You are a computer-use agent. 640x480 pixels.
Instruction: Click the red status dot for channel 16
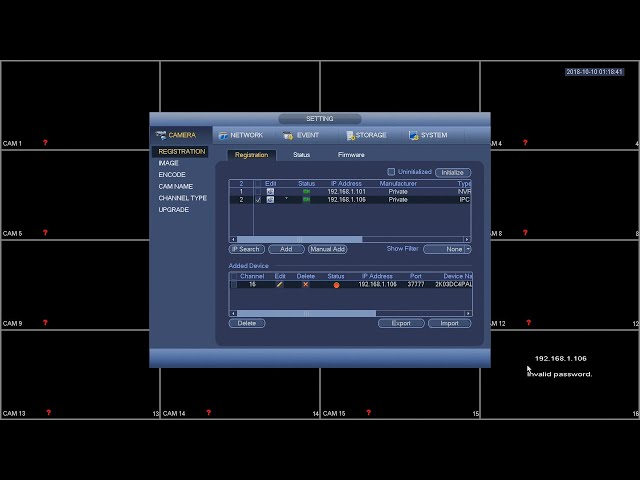point(336,285)
